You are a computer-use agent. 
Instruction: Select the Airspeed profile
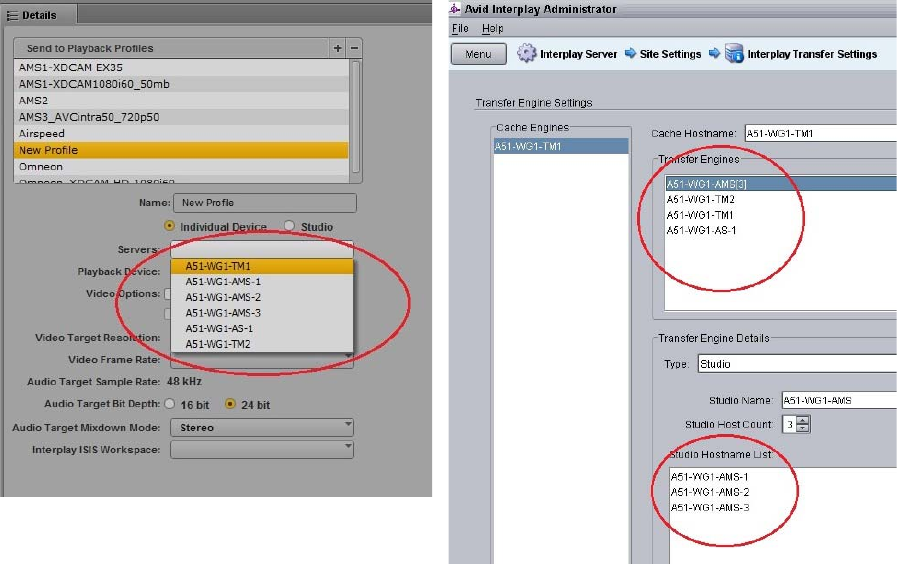(x=181, y=134)
